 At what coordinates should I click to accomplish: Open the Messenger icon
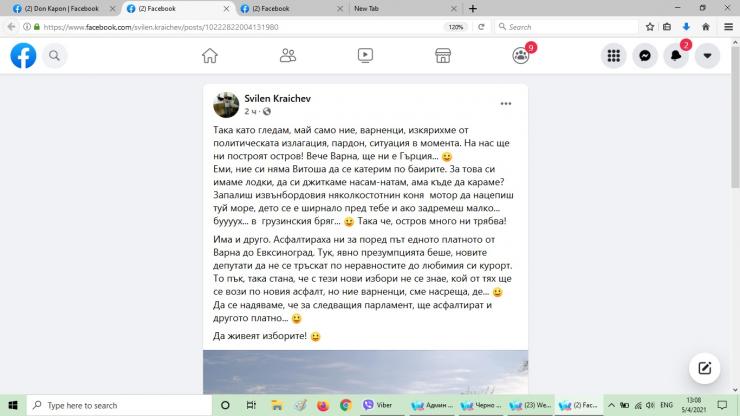click(645, 56)
